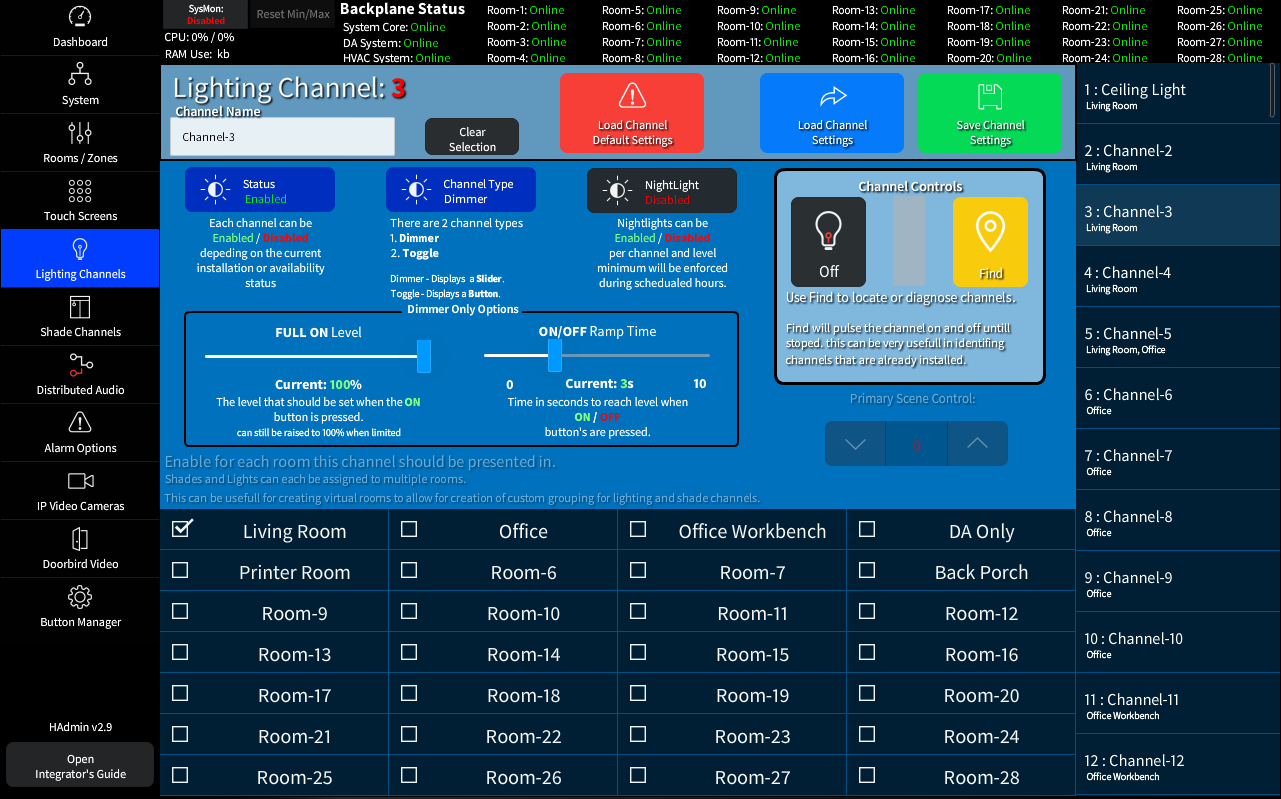Viewport: 1281px width, 799px height.
Task: Click Open Integrator's Guide button
Action: pyautogui.click(x=80, y=766)
